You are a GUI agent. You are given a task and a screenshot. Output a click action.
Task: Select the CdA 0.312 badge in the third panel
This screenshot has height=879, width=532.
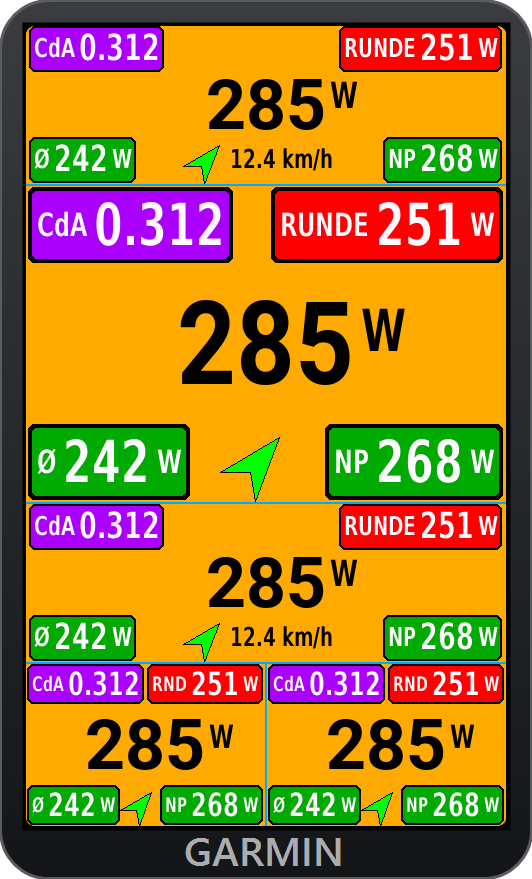[x=96, y=526]
